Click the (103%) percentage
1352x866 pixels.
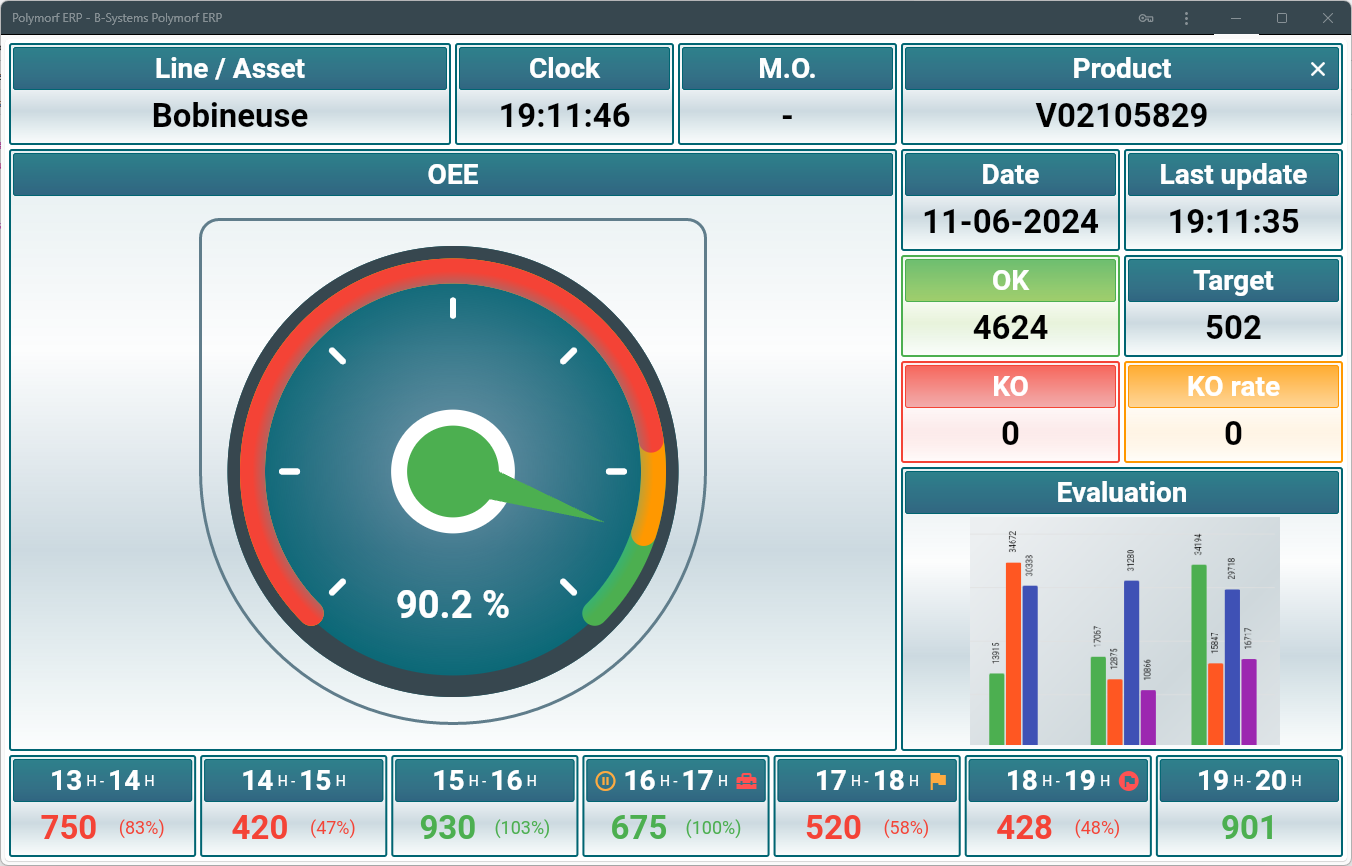click(523, 828)
